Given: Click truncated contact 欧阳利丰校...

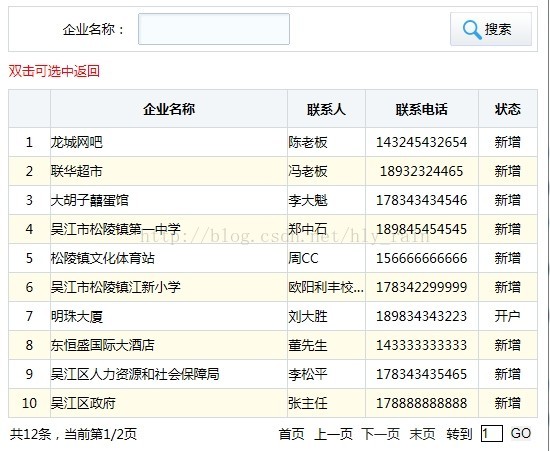Looking at the screenshot, I should point(326,287).
